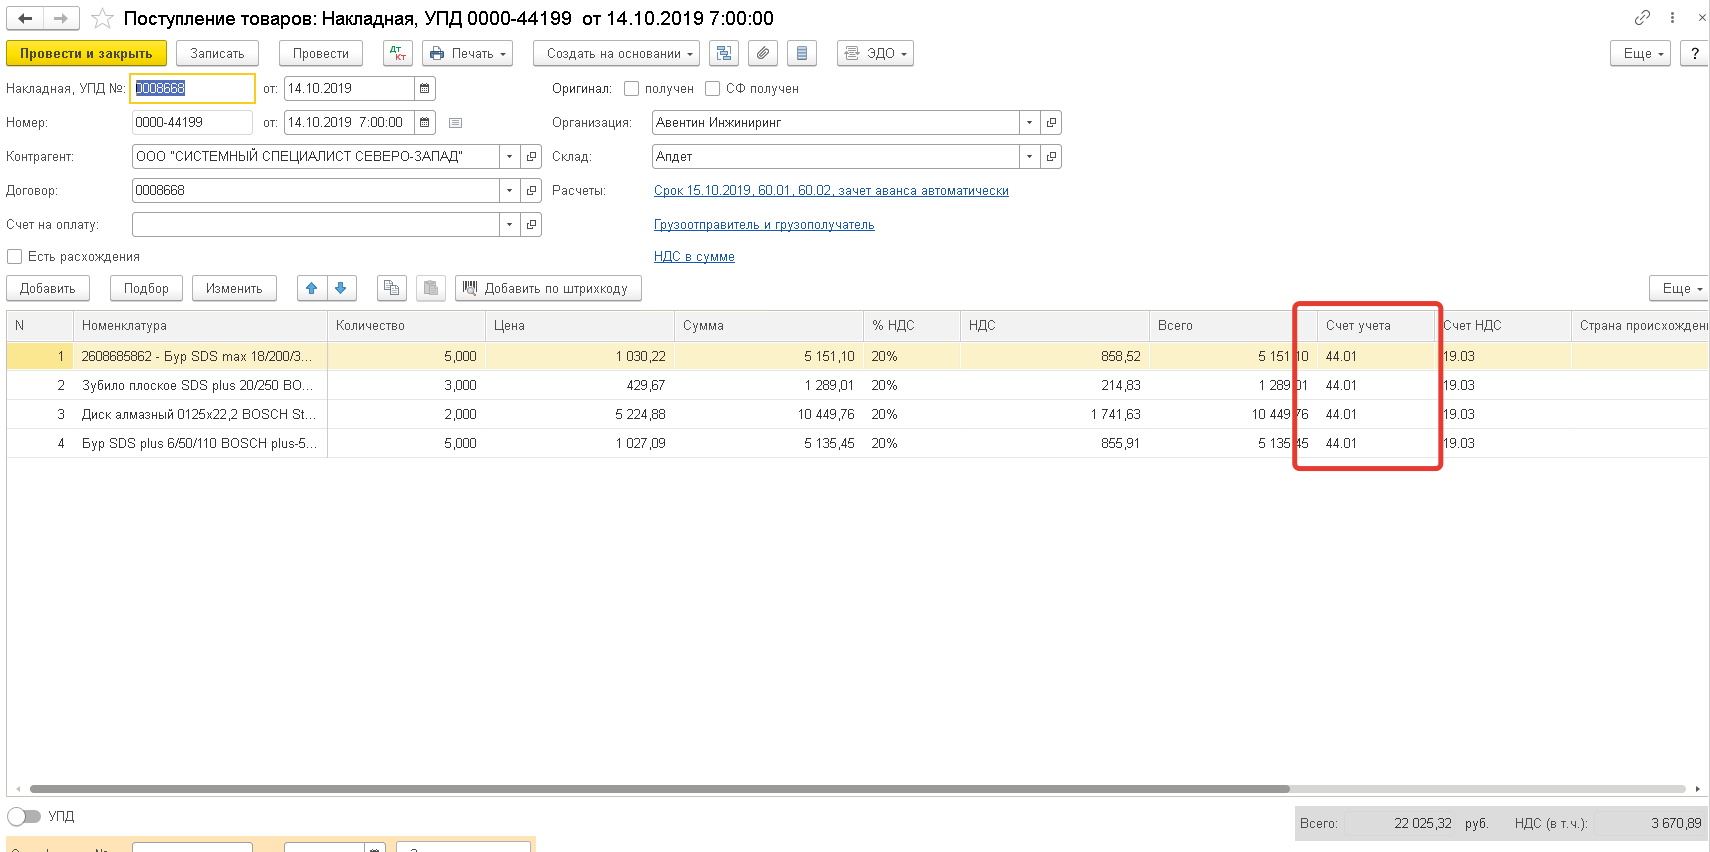Move the selected row up
Image resolution: width=1710 pixels, height=852 pixels.
311,288
